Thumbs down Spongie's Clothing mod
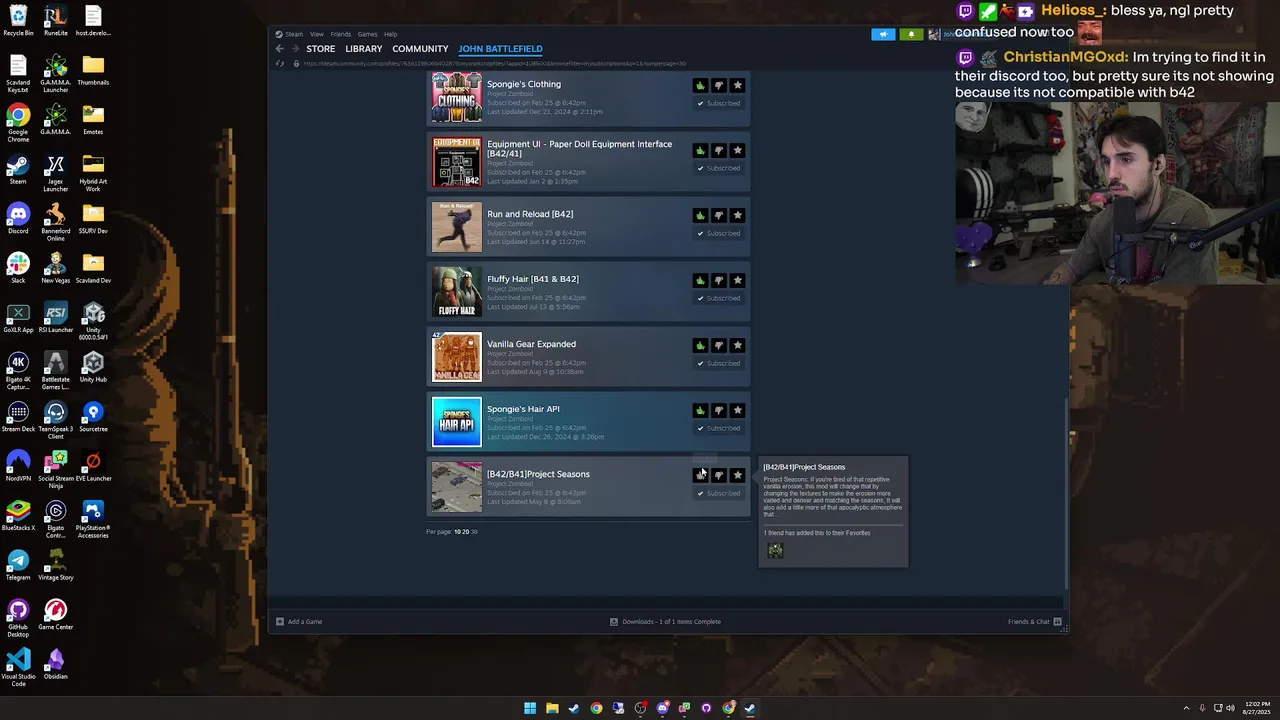Screen dimensions: 1280x720 pyautogui.click(x=718, y=85)
